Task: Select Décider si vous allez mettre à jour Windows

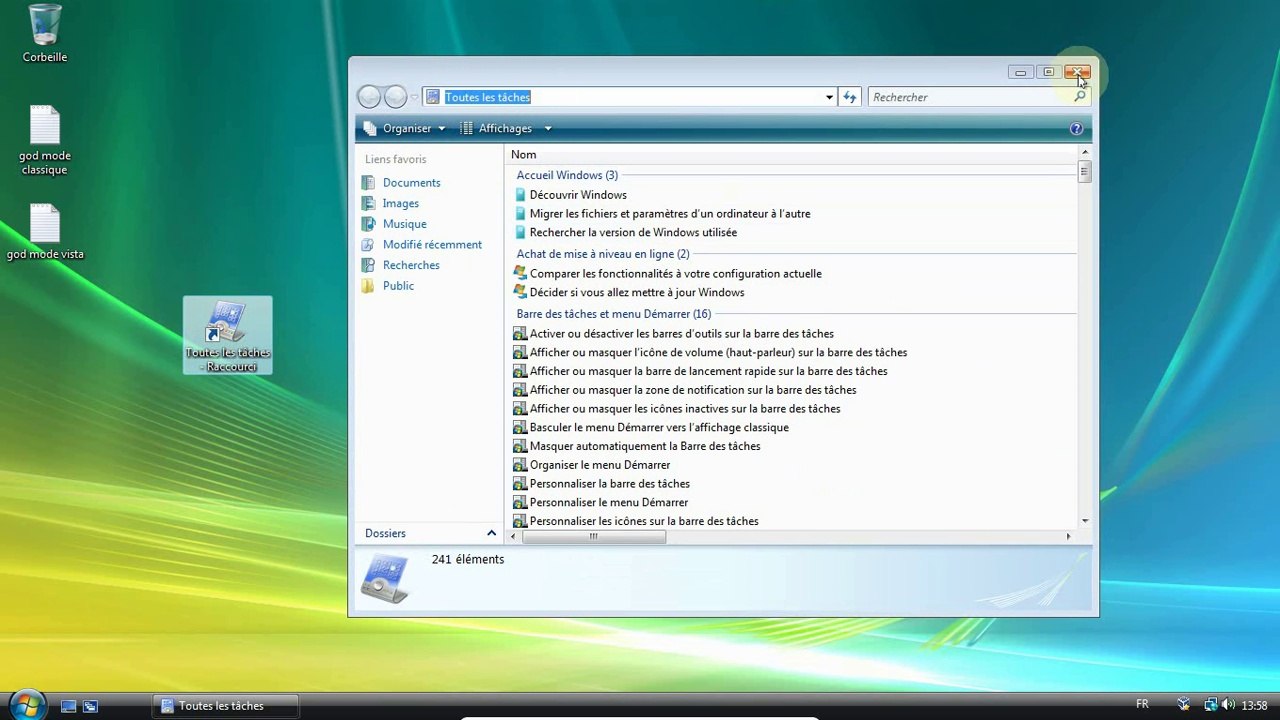Action: [637, 293]
